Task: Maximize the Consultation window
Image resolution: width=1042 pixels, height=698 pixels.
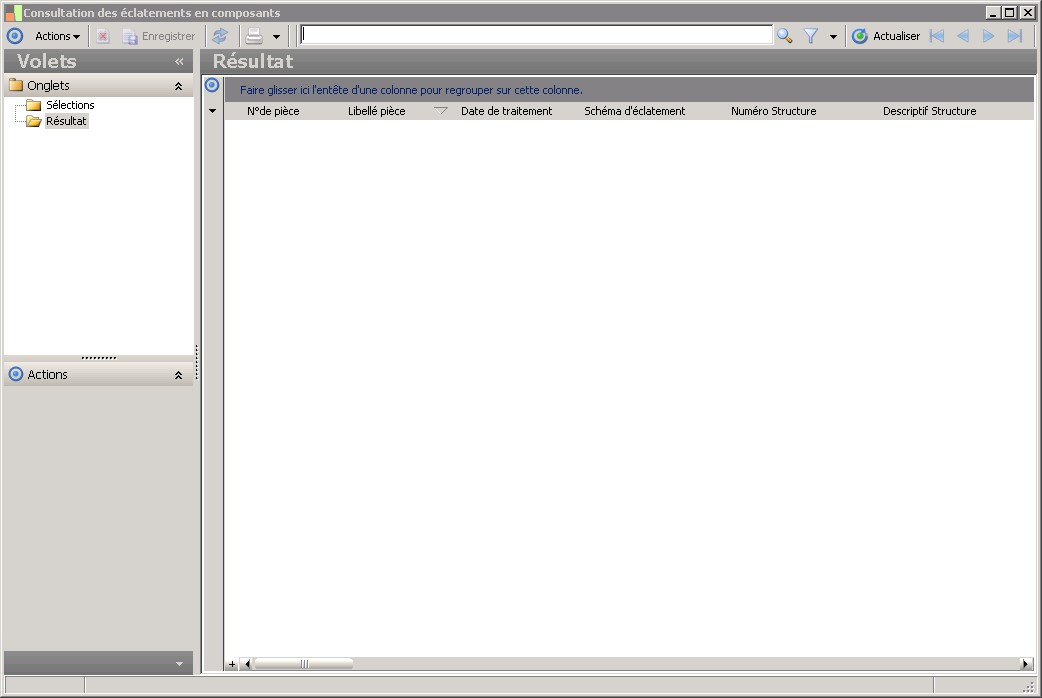Action: pos(1009,13)
